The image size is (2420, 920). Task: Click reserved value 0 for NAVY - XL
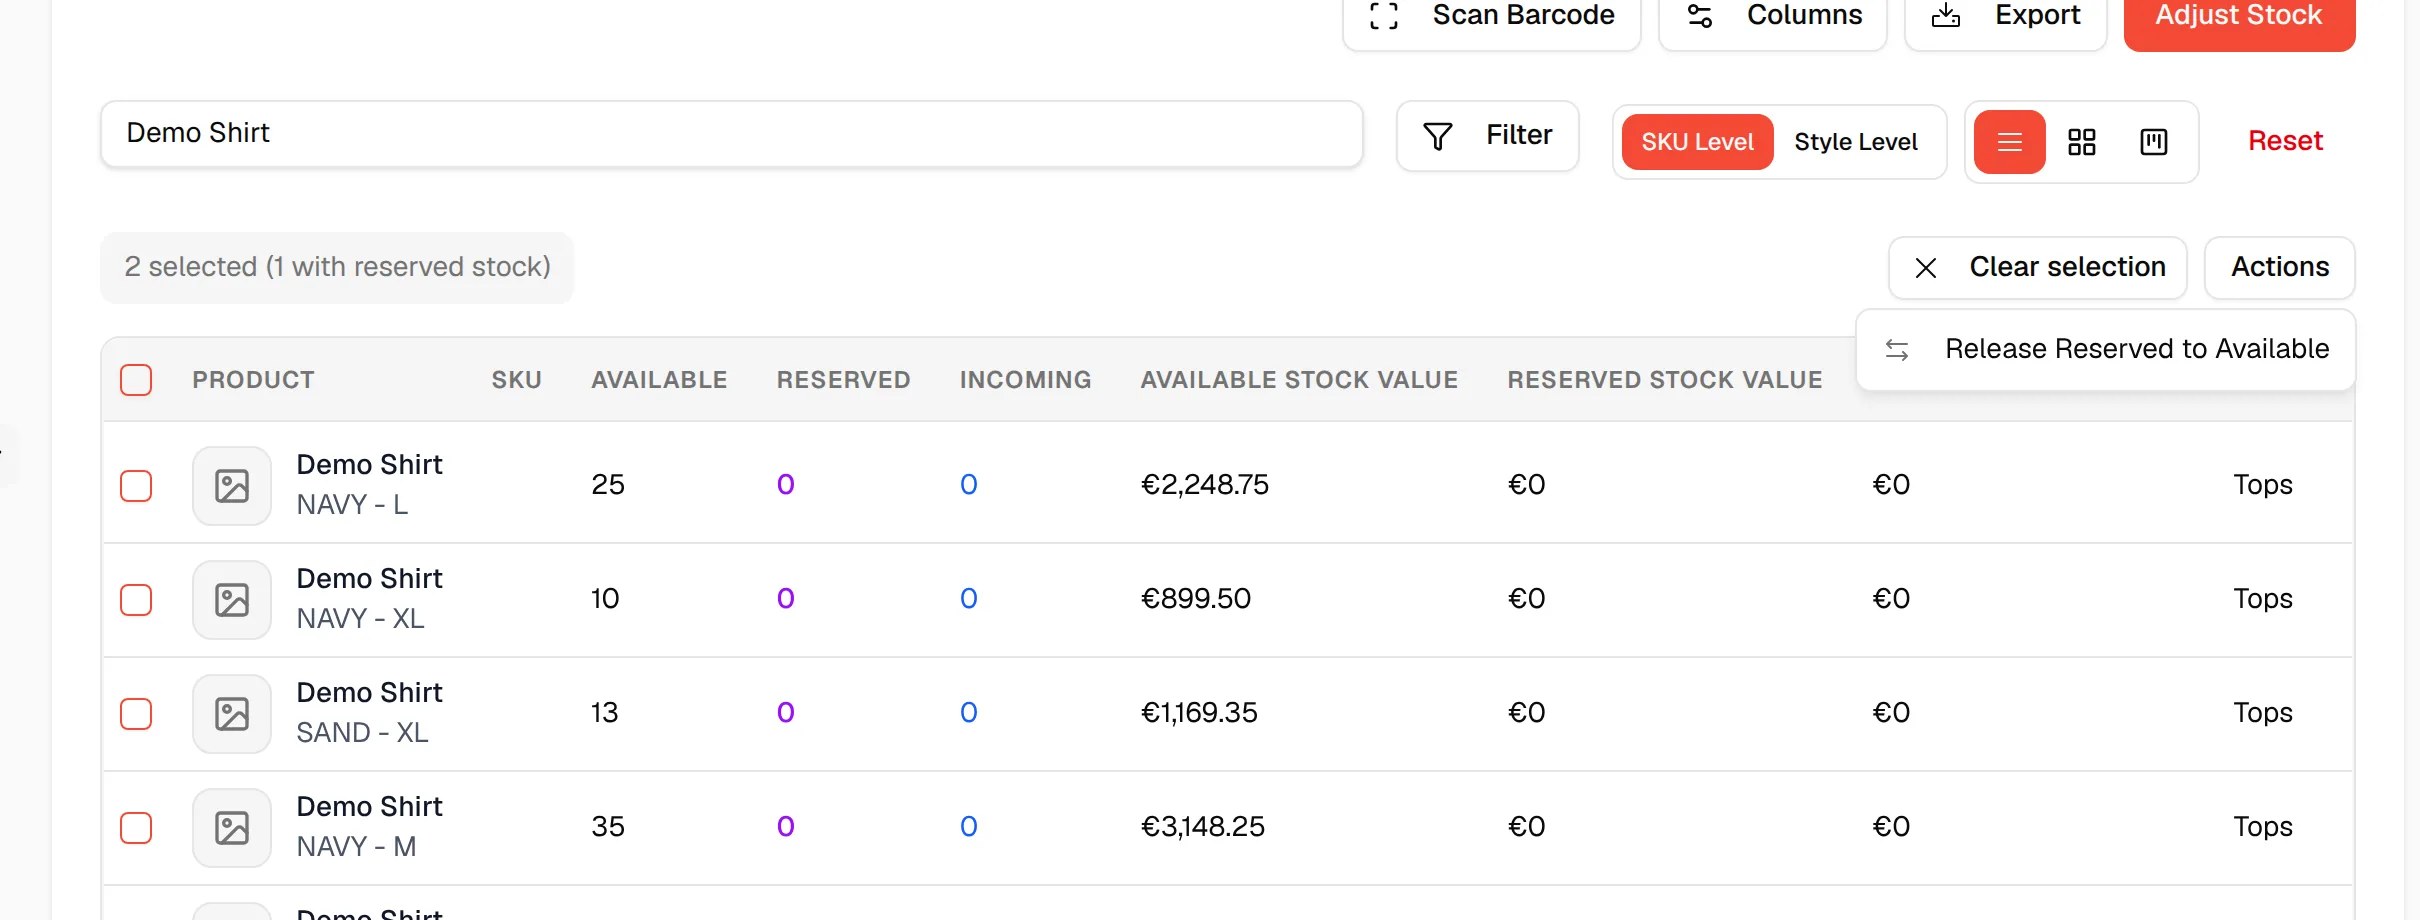(x=786, y=599)
